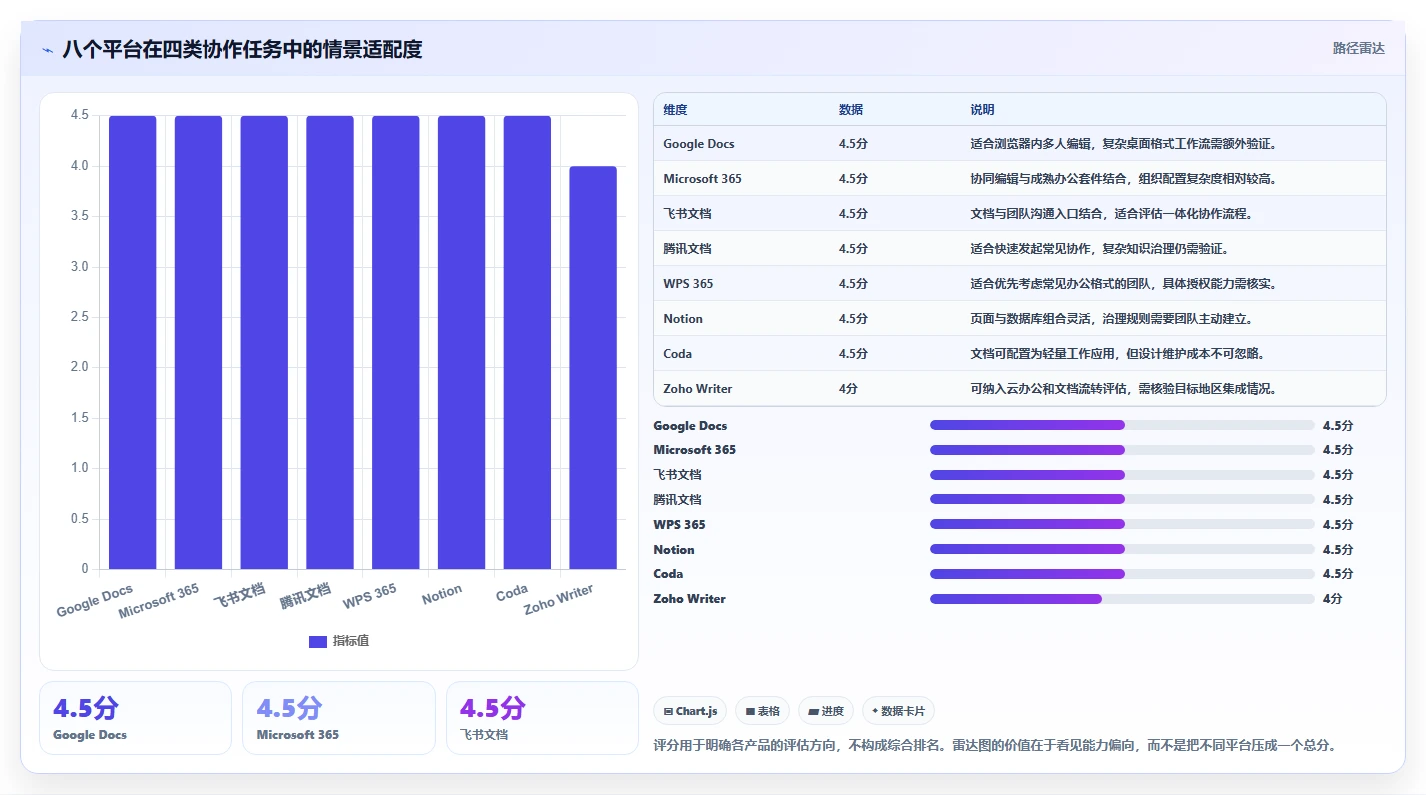Open the Google Docs 4.5分 data card

point(135,718)
